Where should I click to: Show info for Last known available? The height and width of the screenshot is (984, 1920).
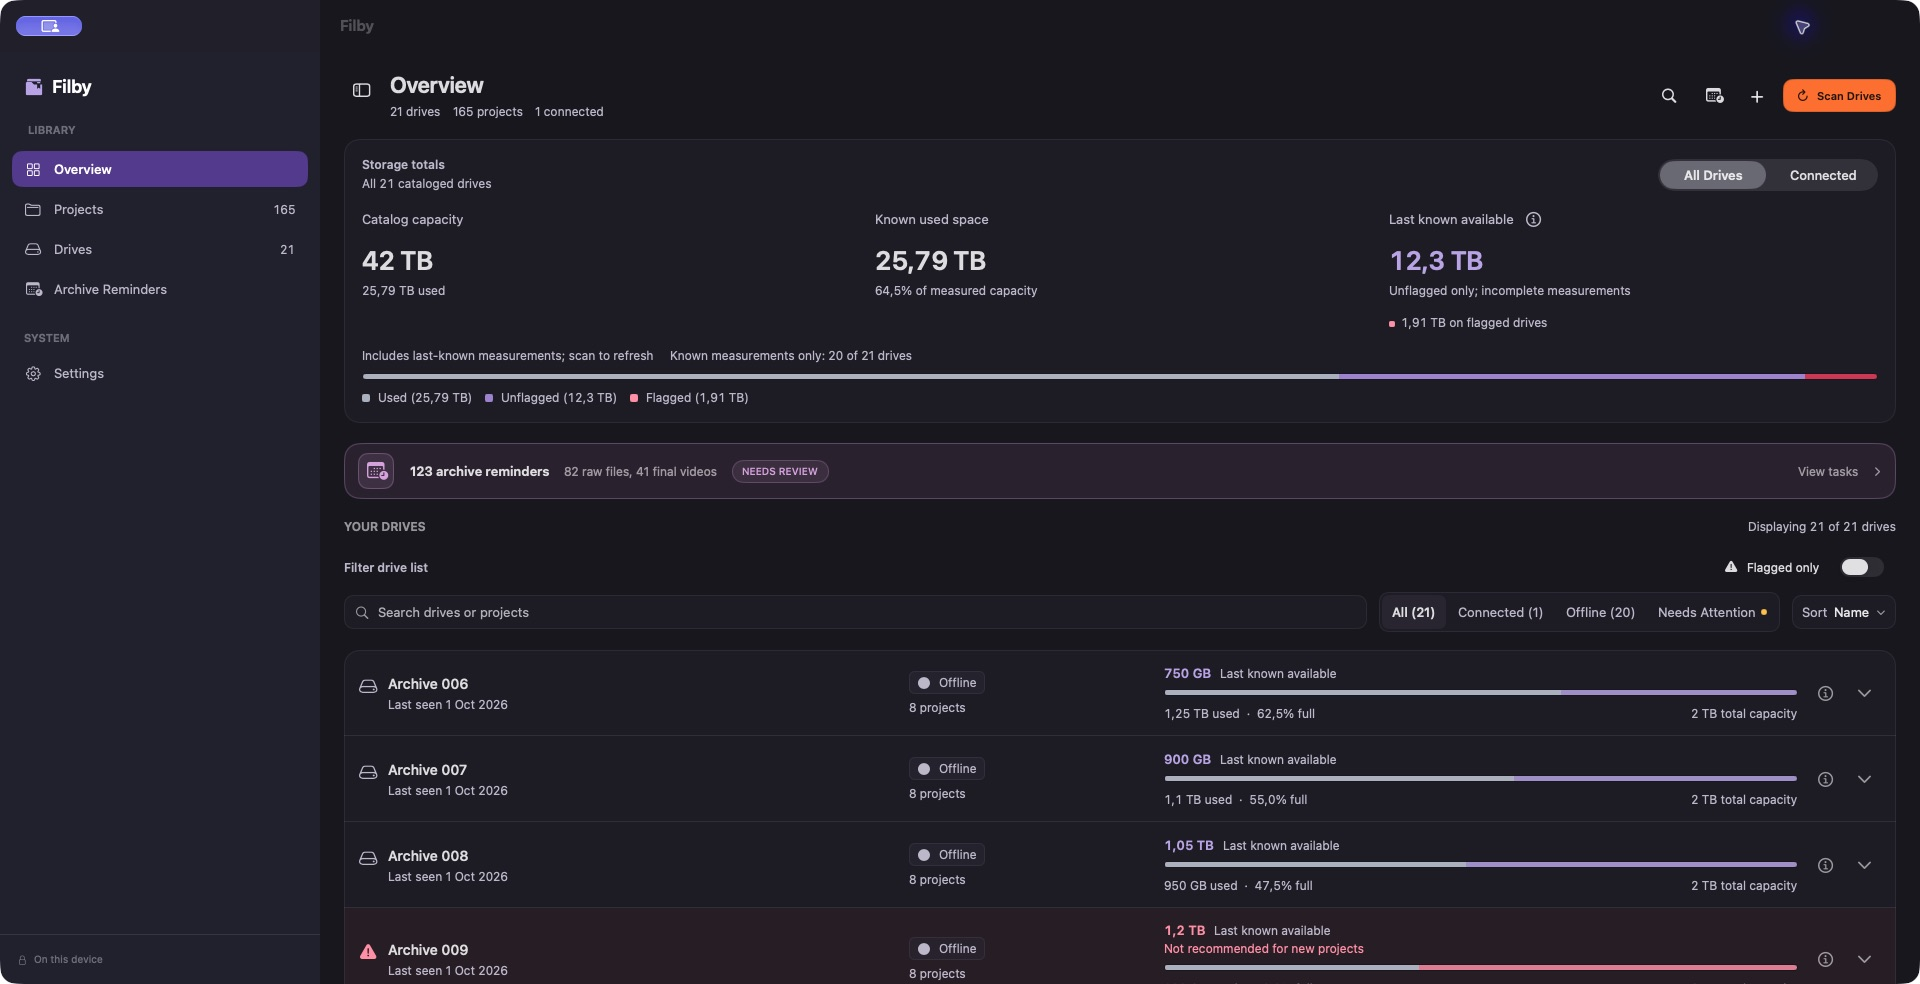1533,219
